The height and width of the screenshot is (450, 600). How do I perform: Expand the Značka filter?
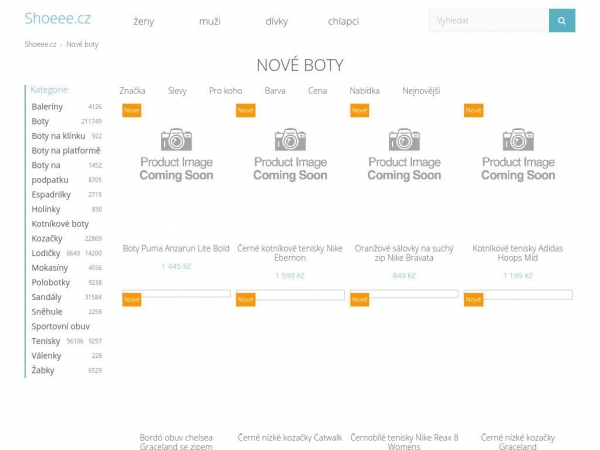pos(132,91)
